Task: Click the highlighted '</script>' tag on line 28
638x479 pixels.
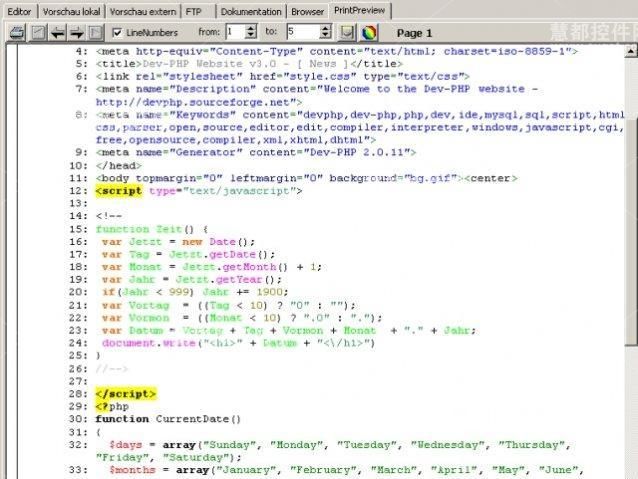Action: coord(126,394)
